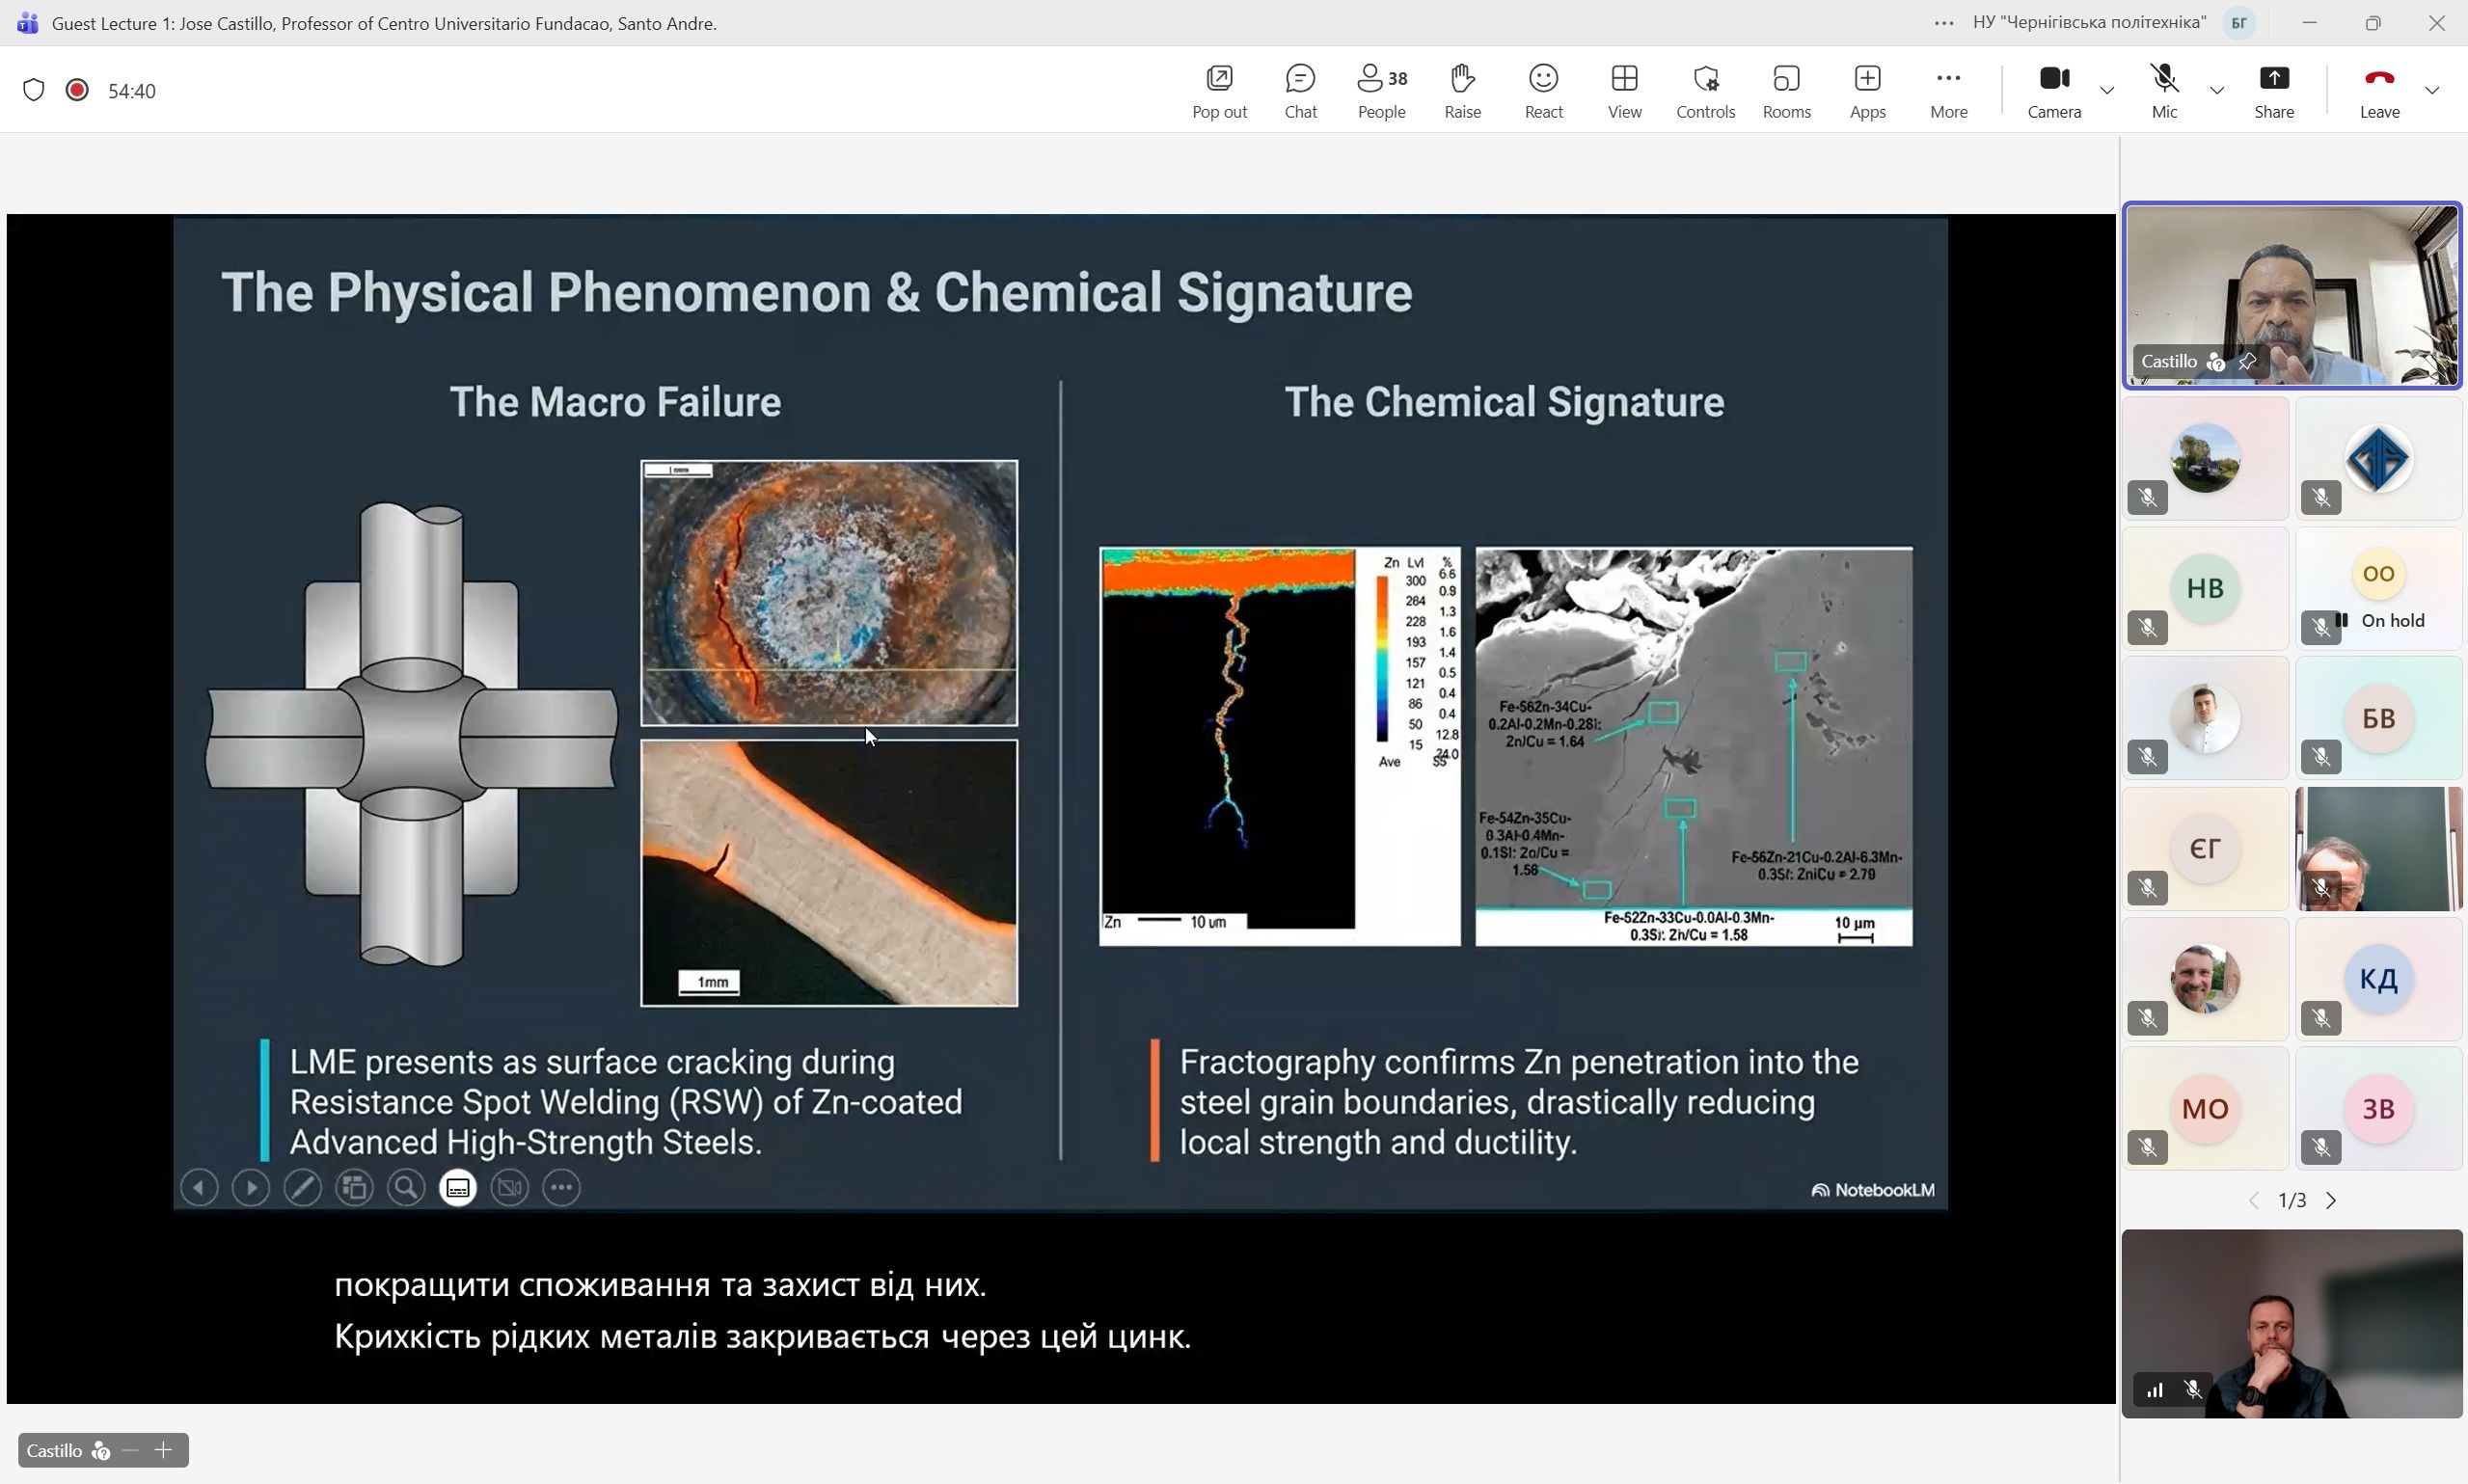Image resolution: width=2468 pixels, height=1484 pixels.
Task: Open the React emoji menu
Action: [x=1543, y=90]
